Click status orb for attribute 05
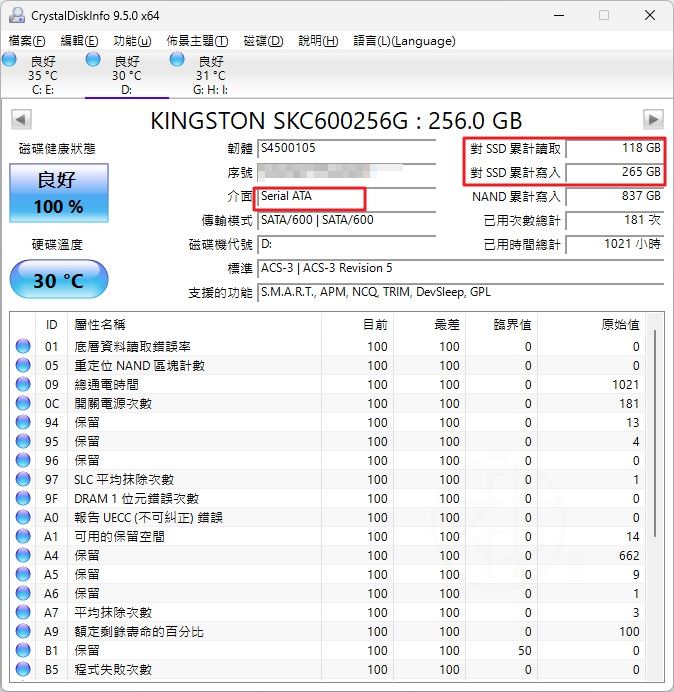 pos(23,365)
